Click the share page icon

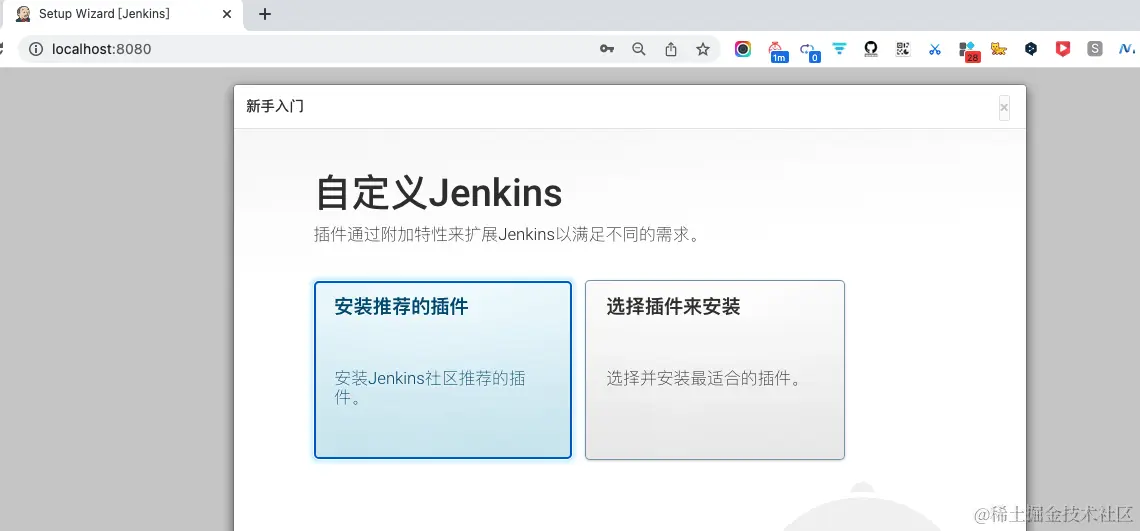(671, 49)
